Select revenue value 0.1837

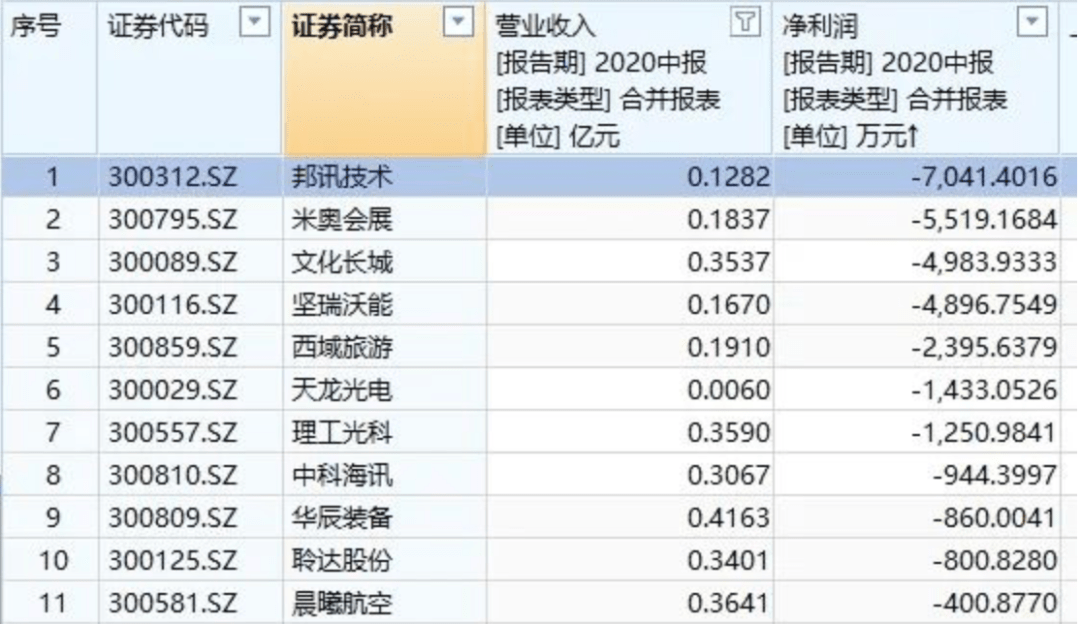[728, 220]
